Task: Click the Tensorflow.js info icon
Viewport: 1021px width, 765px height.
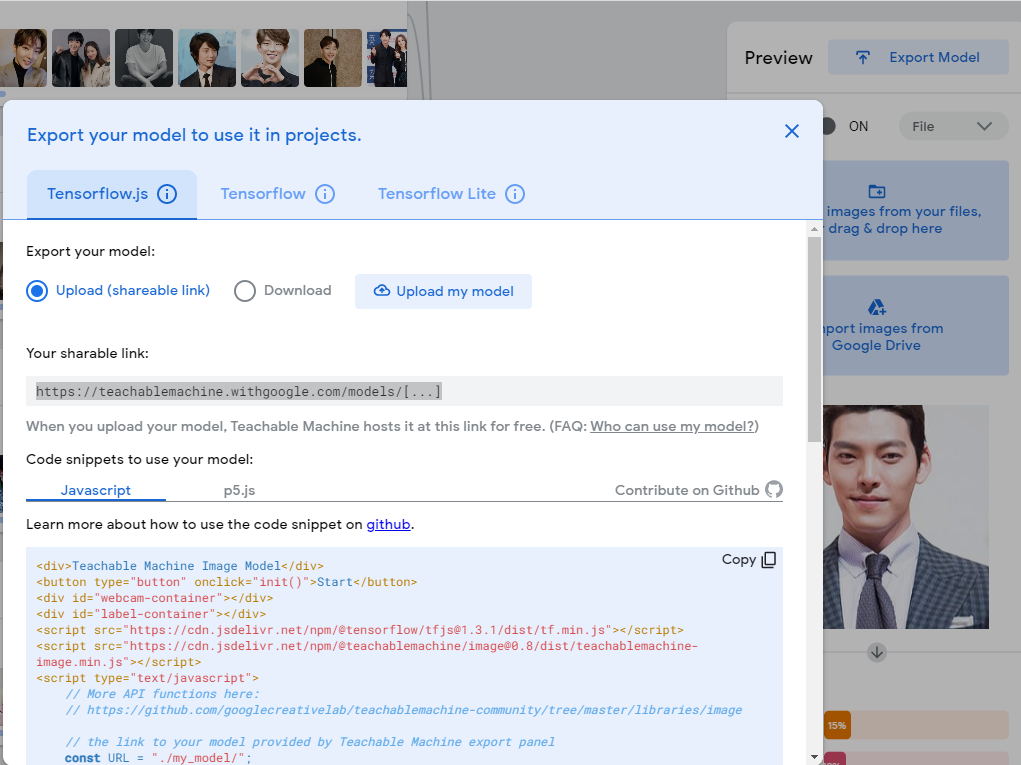Action: [167, 194]
